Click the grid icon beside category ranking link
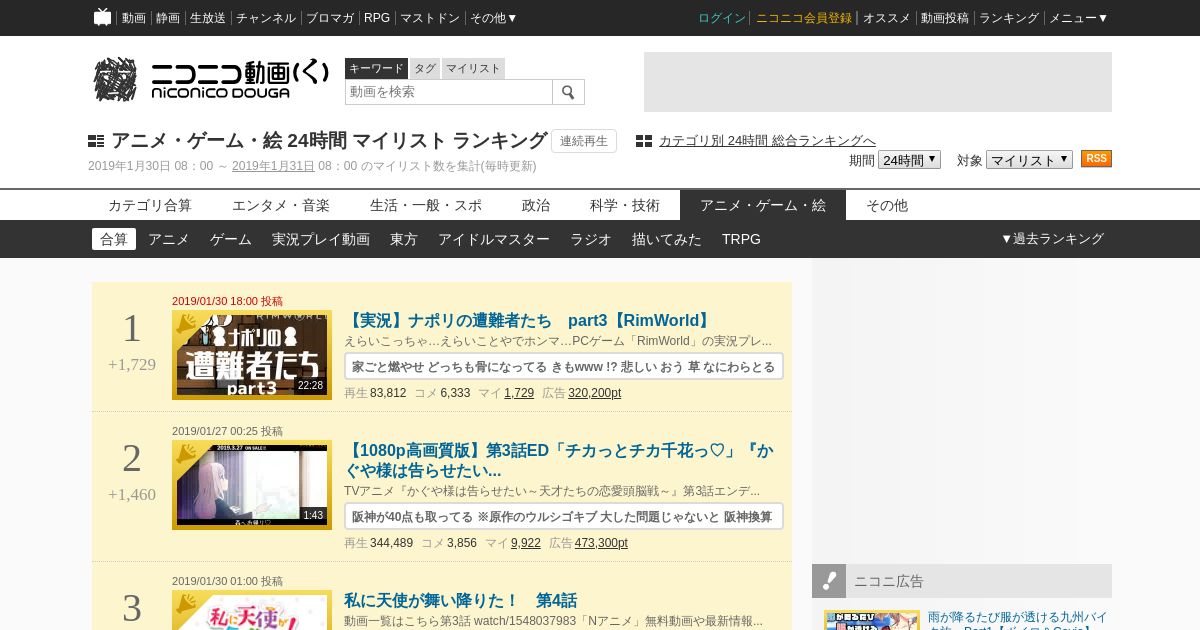The image size is (1200, 630). [x=644, y=141]
